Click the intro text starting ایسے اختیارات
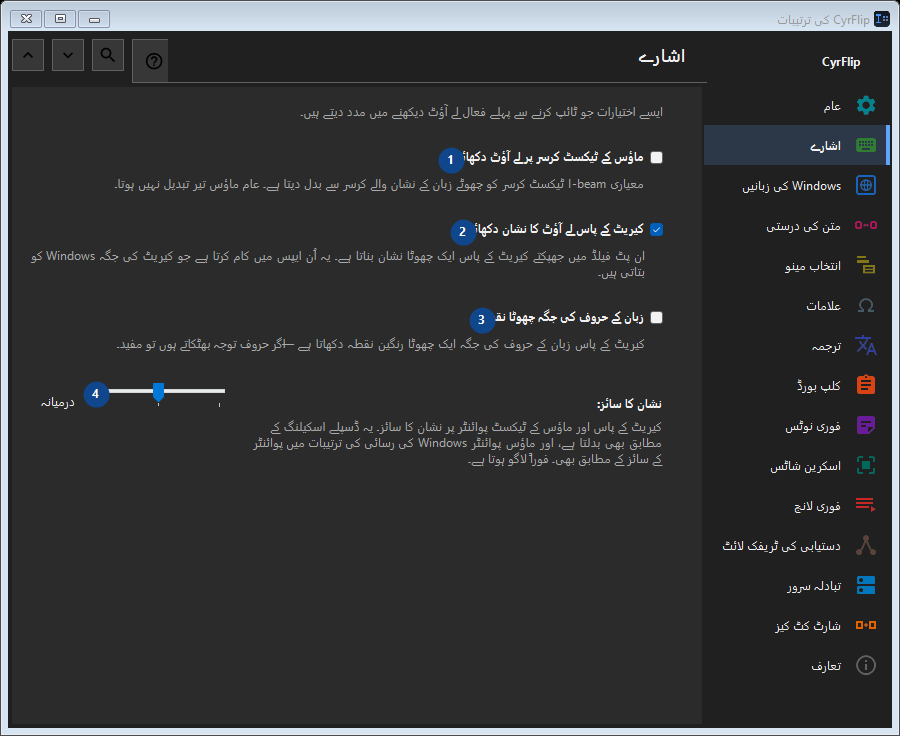The height and width of the screenshot is (736, 900). (482, 112)
